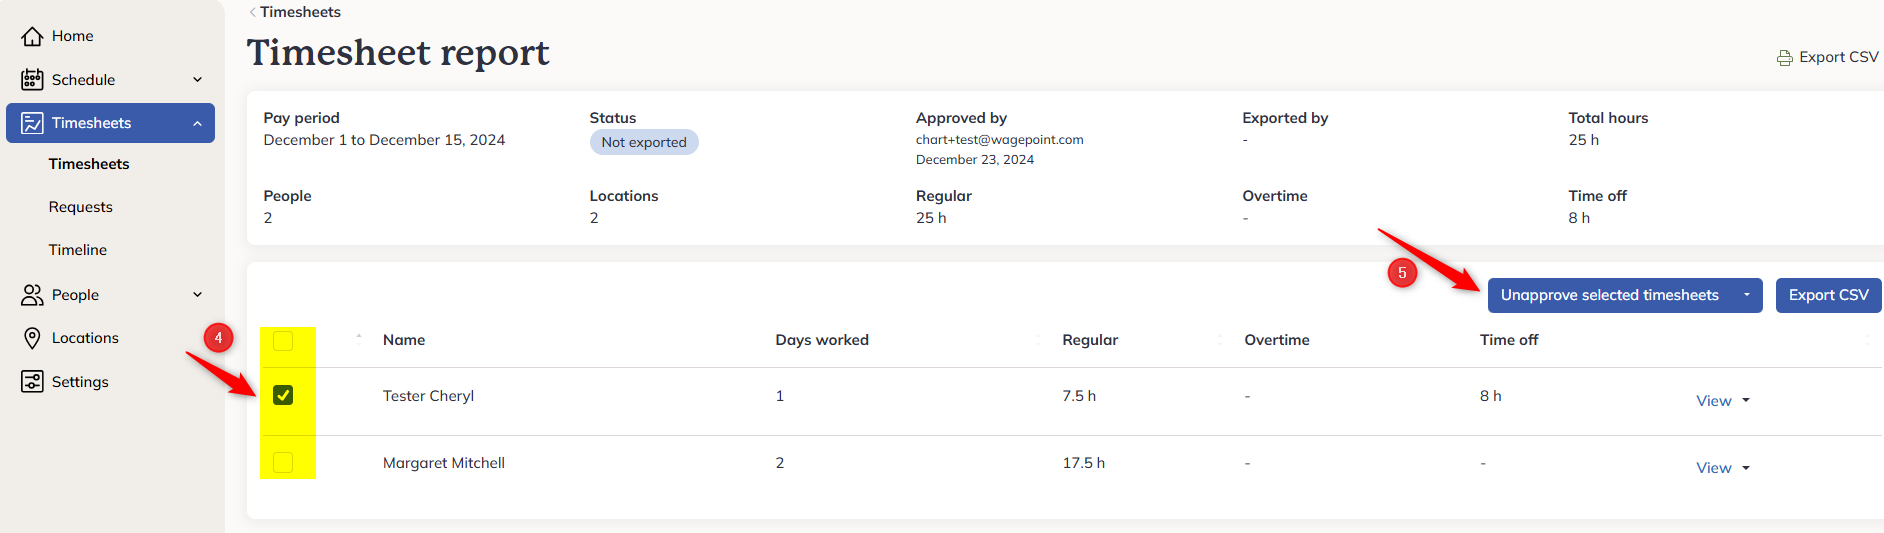Click the Unapprove selected timesheets button
Viewport: 1884px width, 533px height.
tap(1609, 295)
